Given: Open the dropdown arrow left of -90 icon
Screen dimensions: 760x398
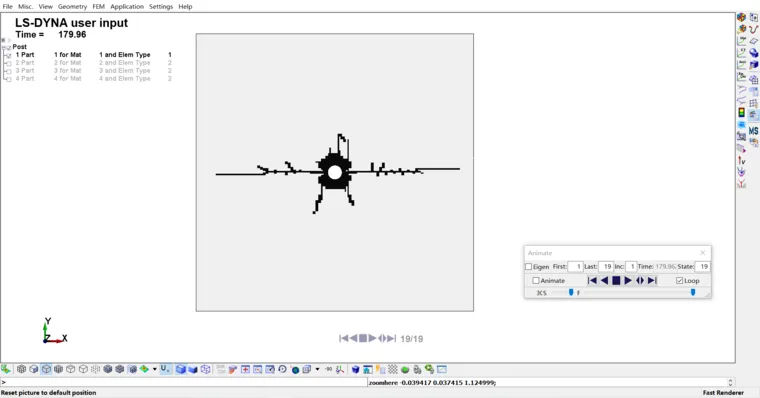Looking at the screenshot, I should point(317,369).
